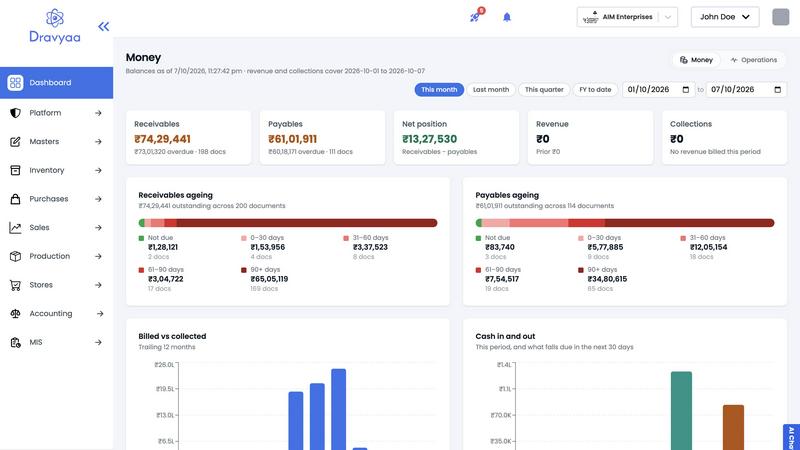The image size is (800, 450).
Task: Select the Last month filter
Action: 491,90
